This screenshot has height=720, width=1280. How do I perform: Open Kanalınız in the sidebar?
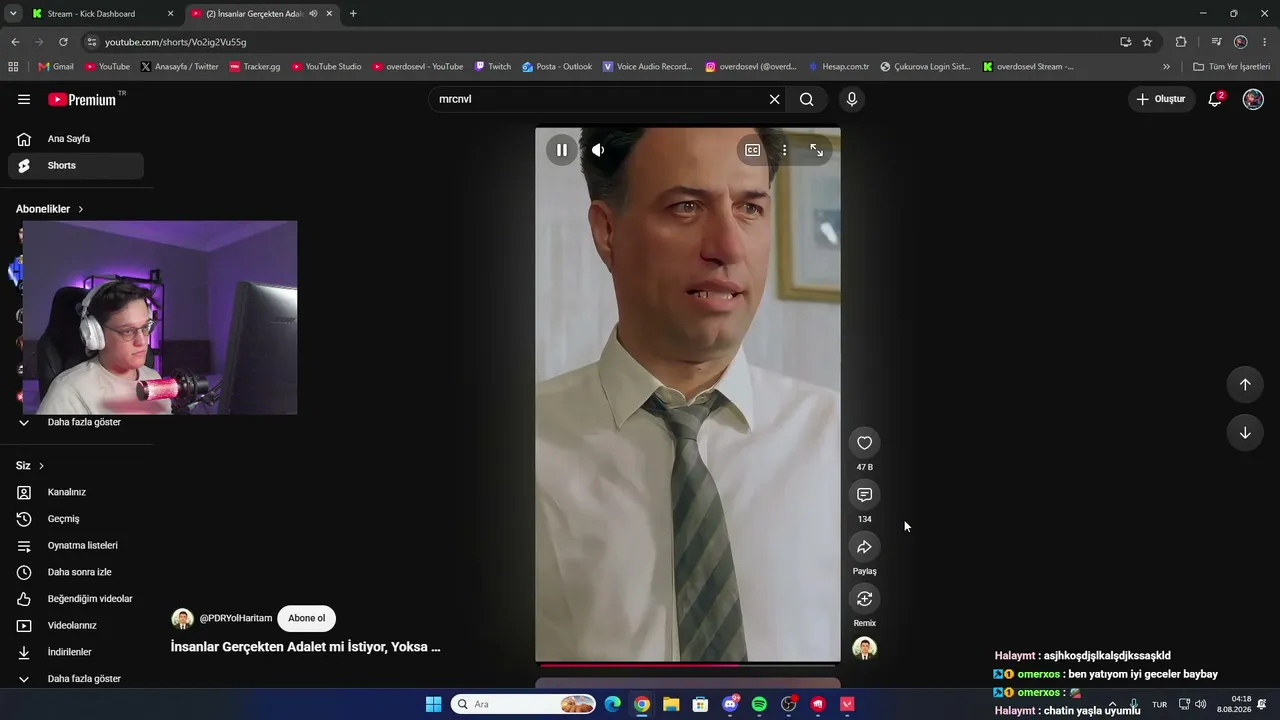coord(76,492)
